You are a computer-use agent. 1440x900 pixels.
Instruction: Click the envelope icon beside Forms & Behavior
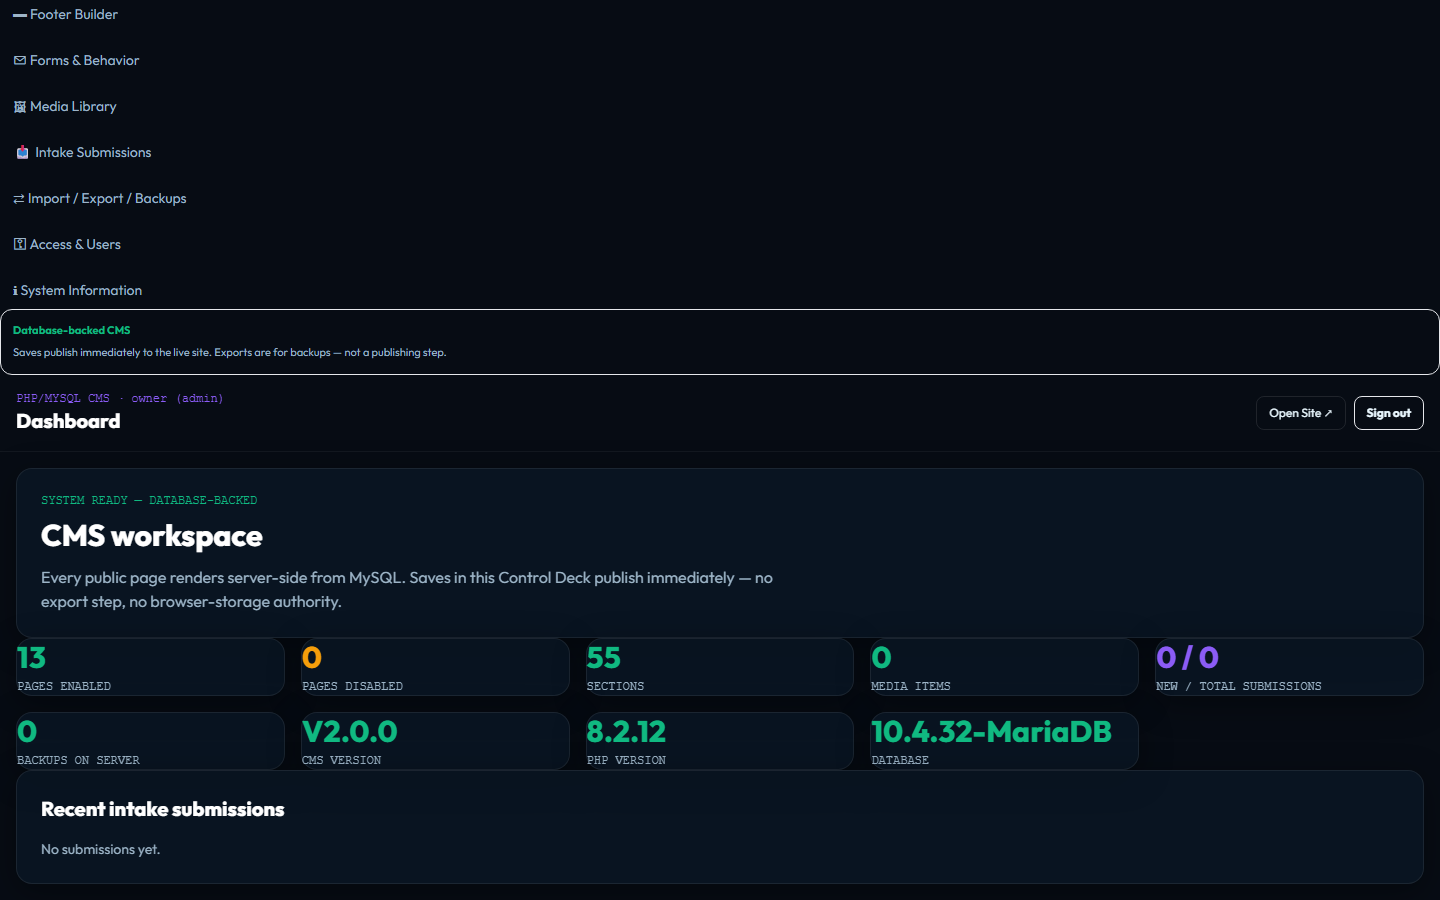(20, 61)
